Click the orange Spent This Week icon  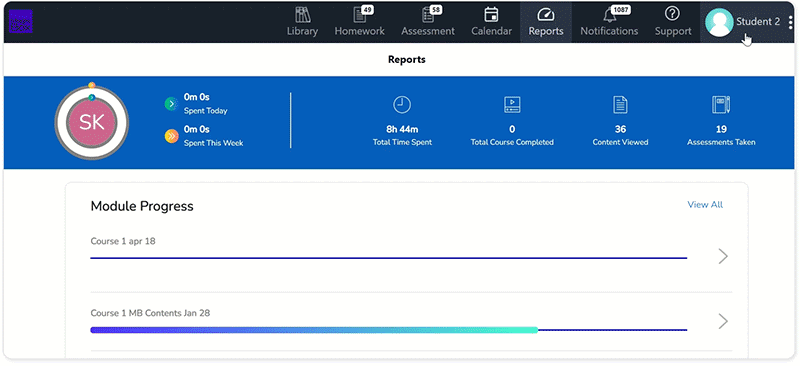[x=171, y=136]
